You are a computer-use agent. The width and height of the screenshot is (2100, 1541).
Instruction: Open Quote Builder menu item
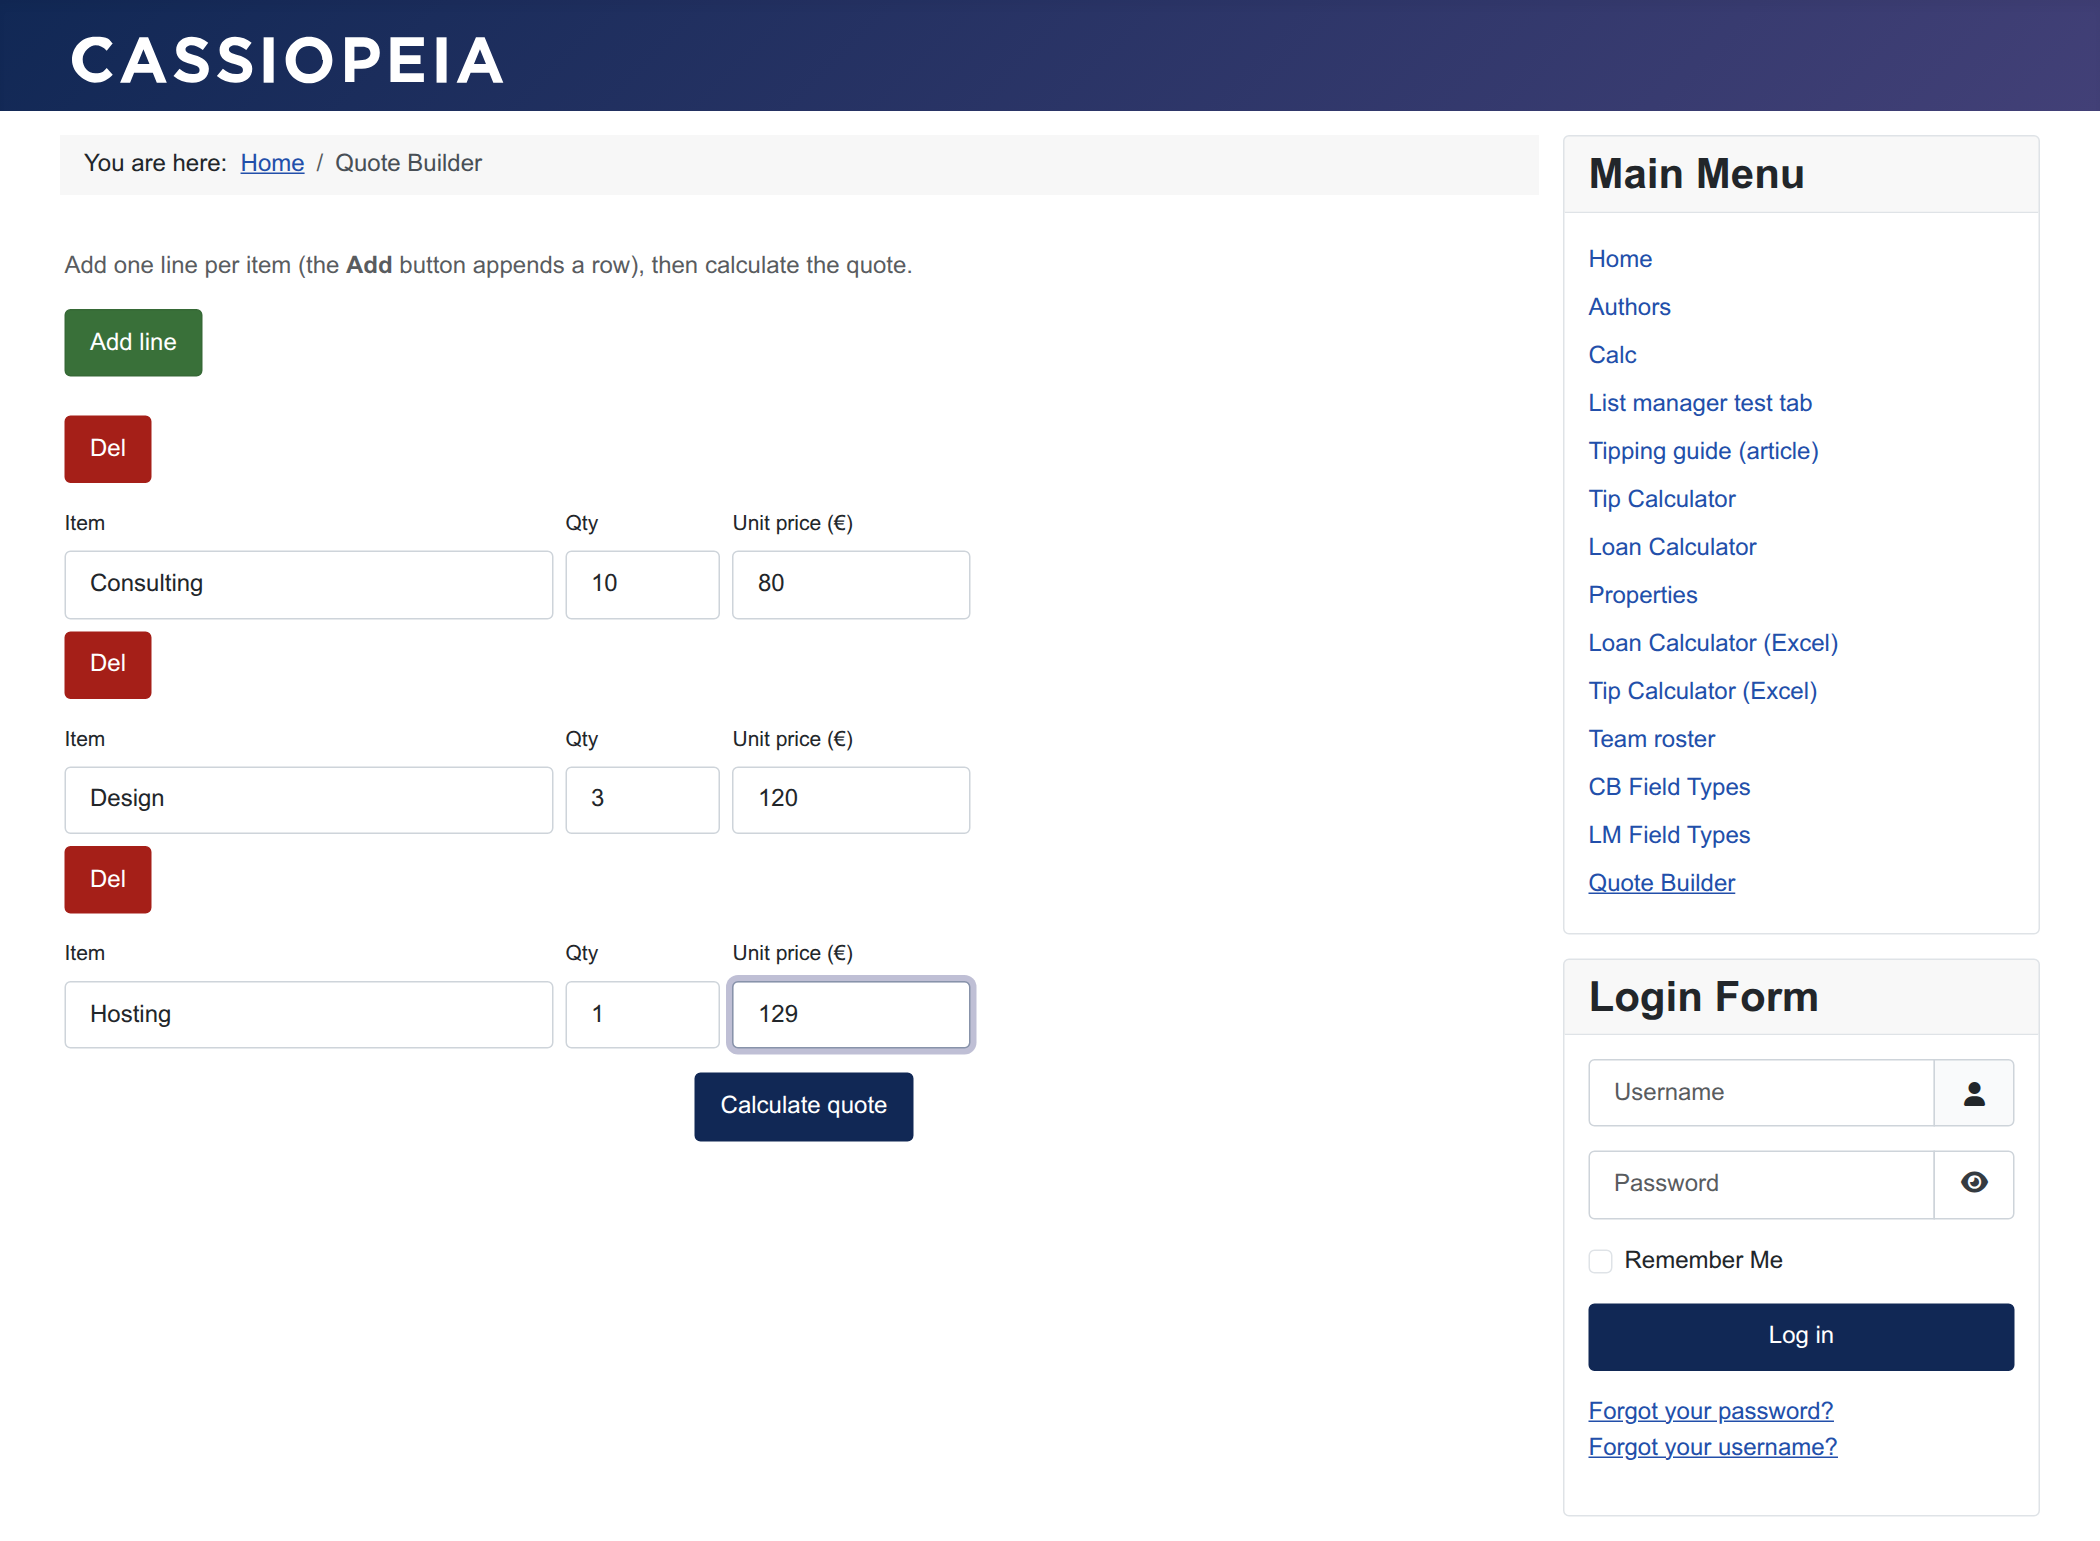tap(1661, 883)
